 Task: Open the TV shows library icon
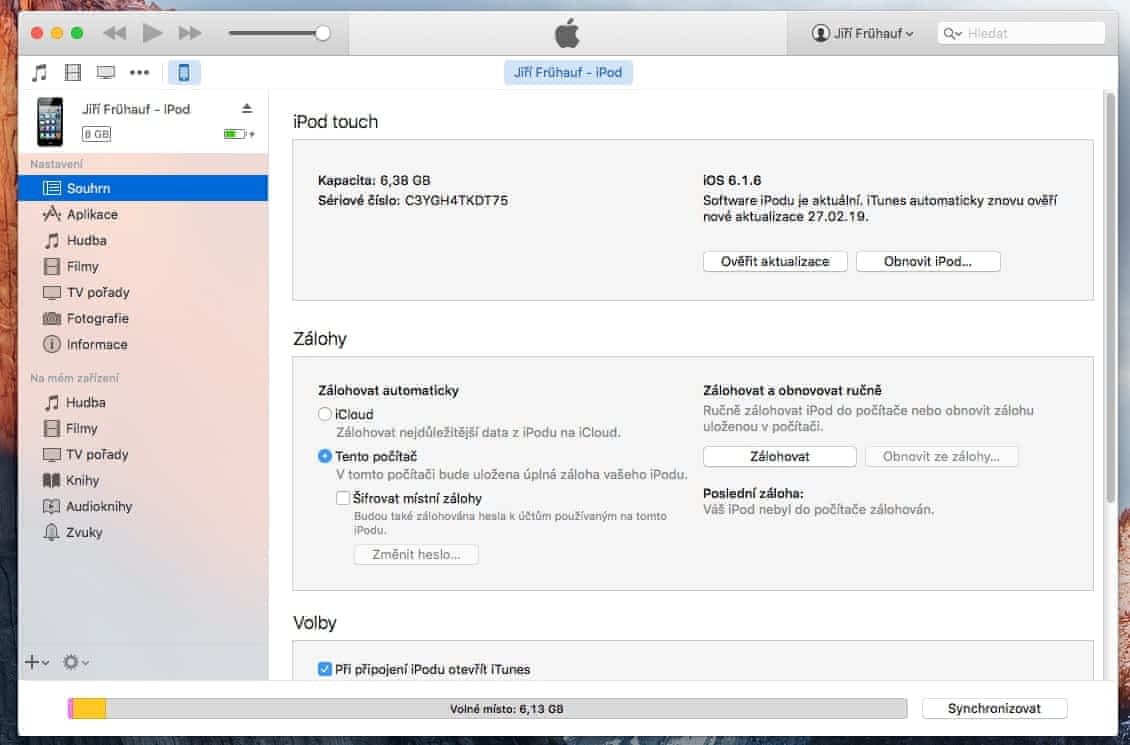(106, 72)
